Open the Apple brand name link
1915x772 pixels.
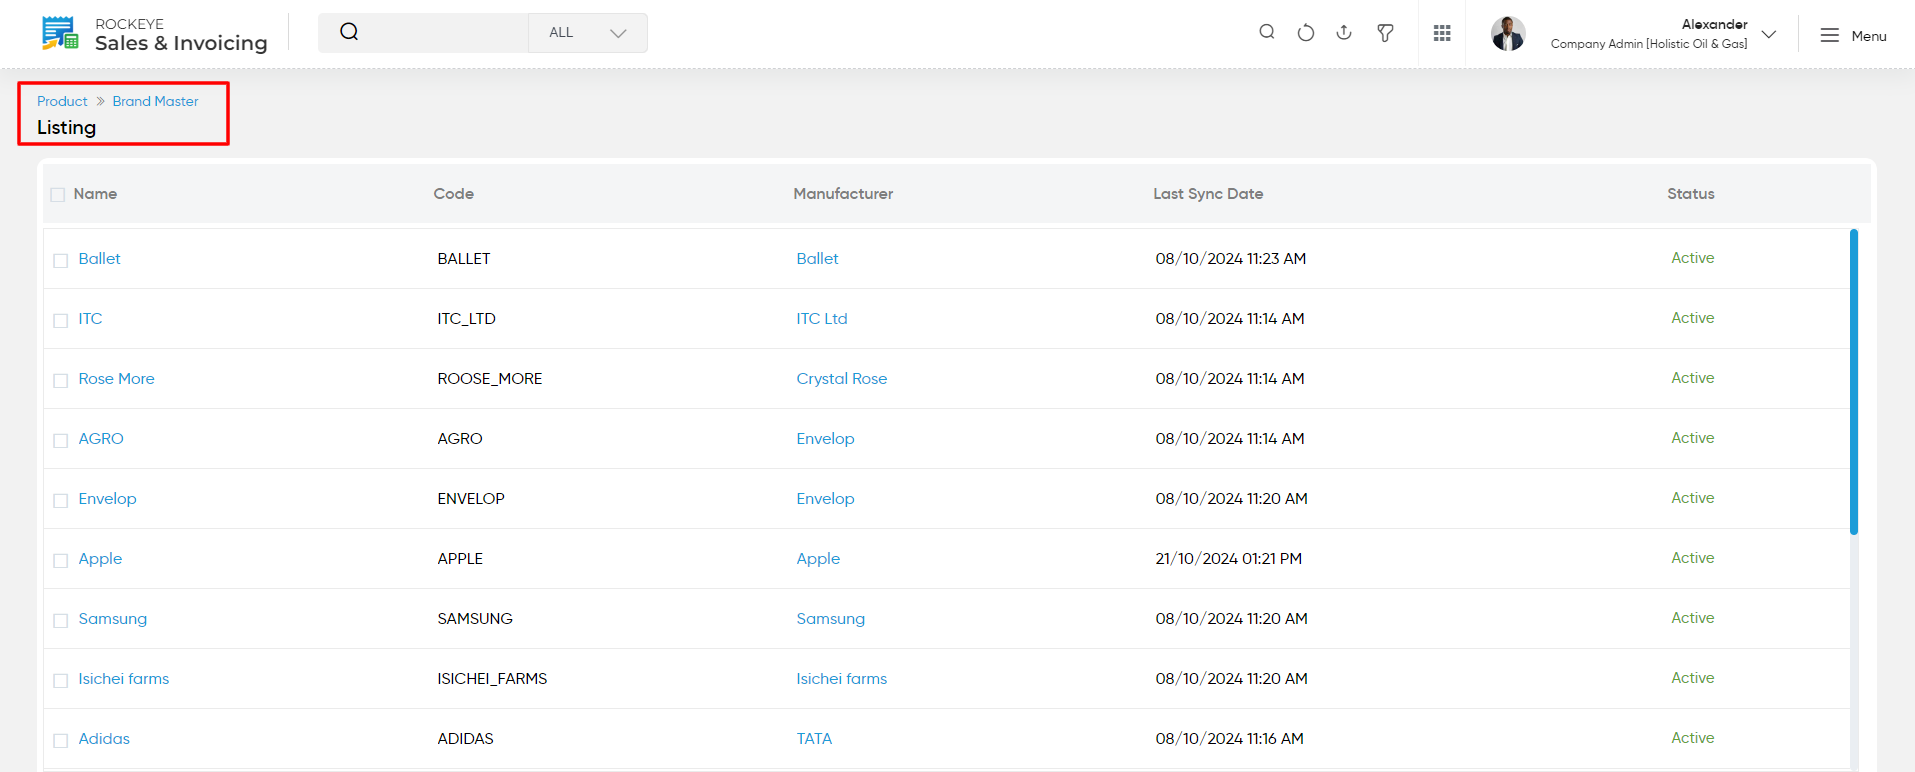[100, 558]
